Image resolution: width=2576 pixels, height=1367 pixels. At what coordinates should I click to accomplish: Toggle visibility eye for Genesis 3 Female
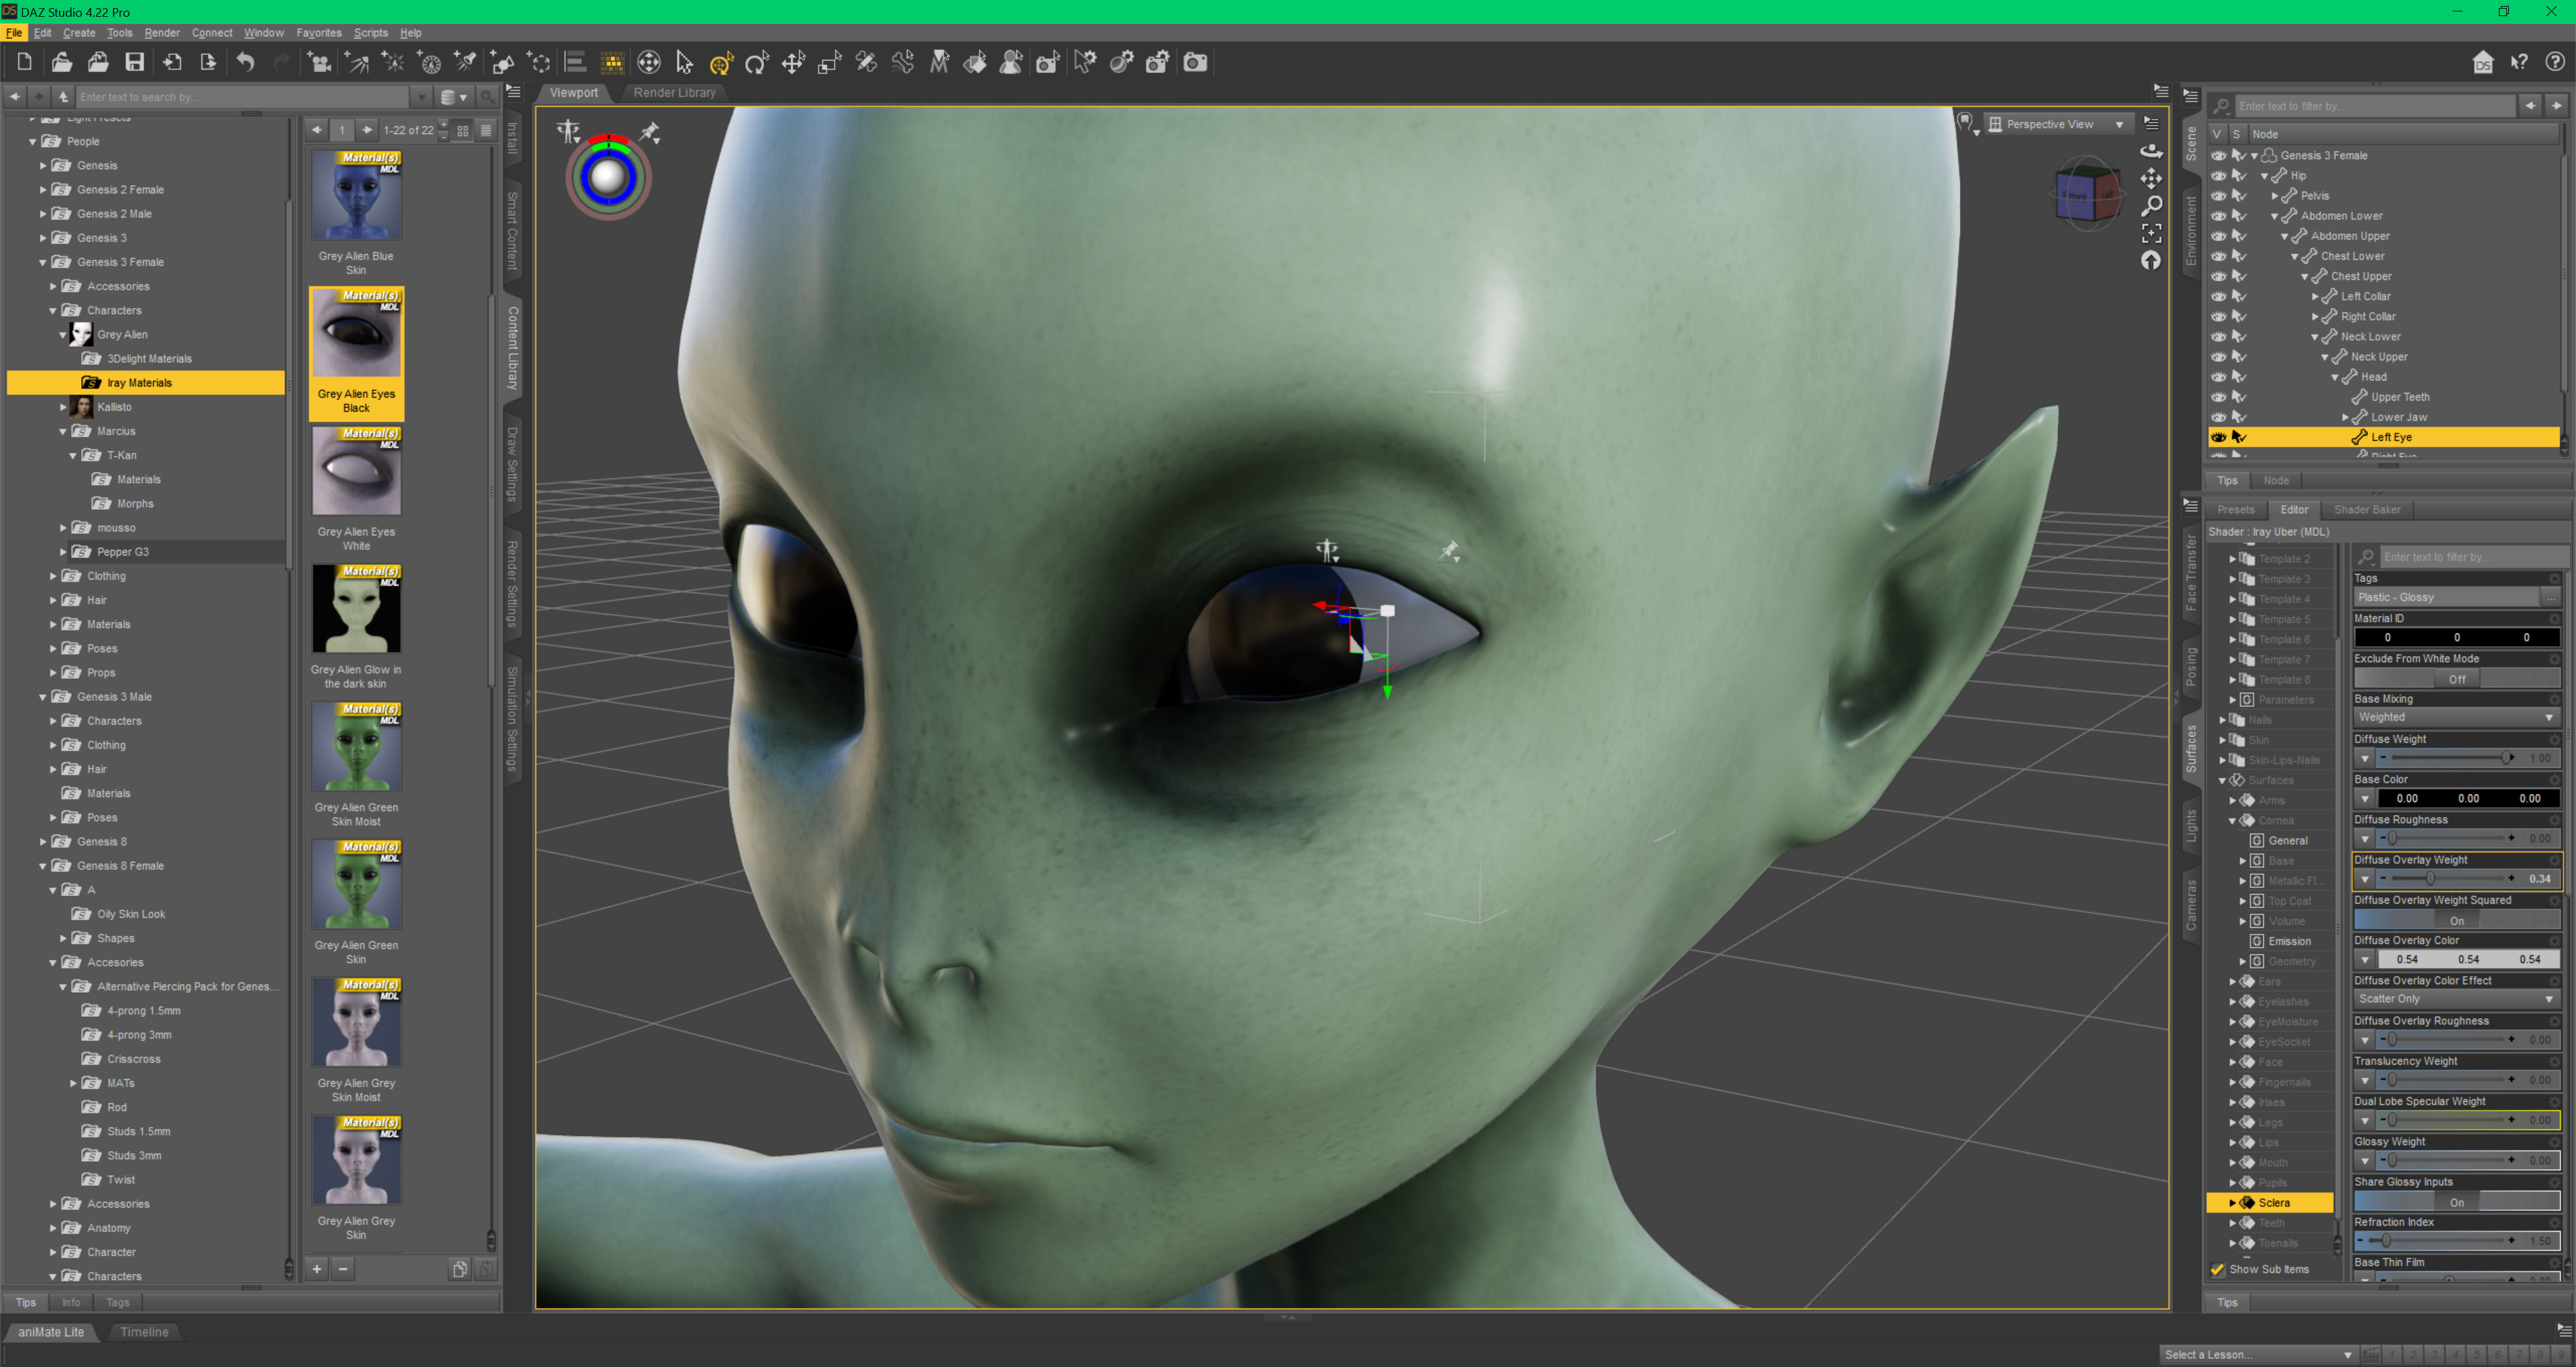(x=2218, y=155)
